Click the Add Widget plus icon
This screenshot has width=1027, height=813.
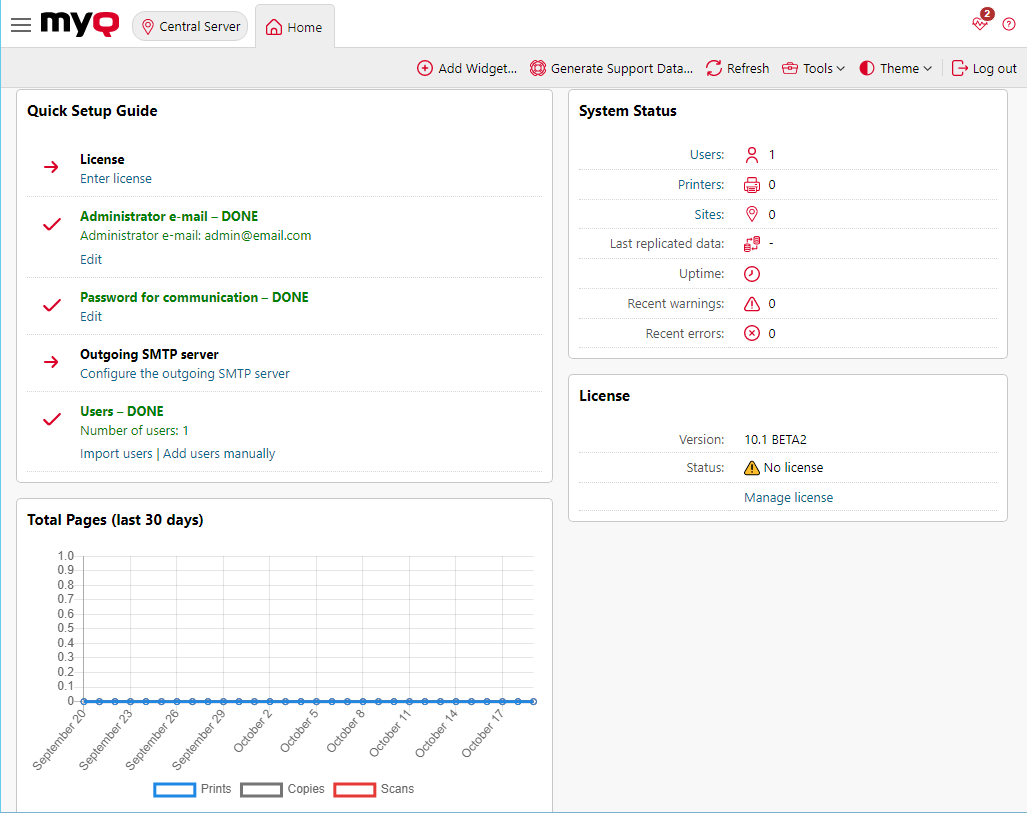[x=424, y=68]
